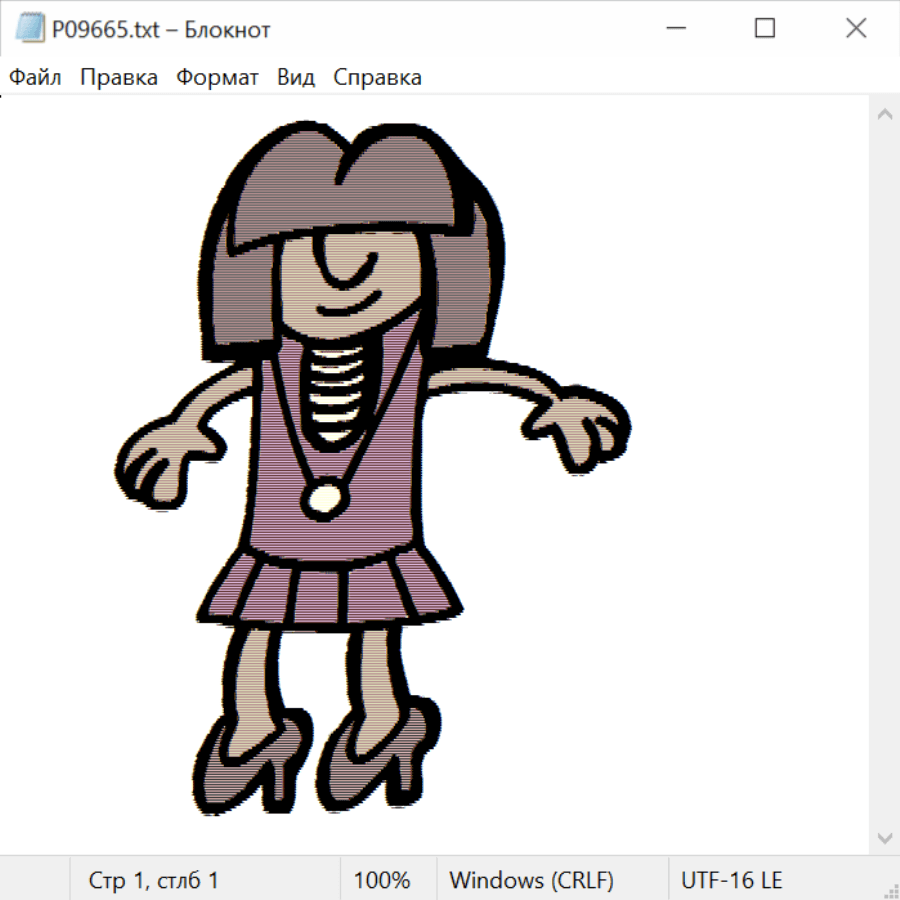Image resolution: width=900 pixels, height=900 pixels.
Task: Click the 100% zoom status field
Action: [x=382, y=880]
